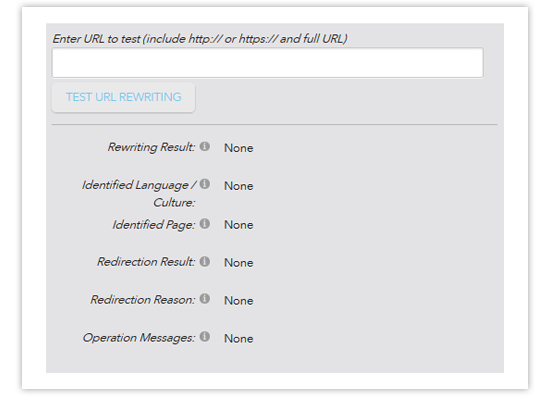This screenshot has width=550, height=403.
Task: Click the URL to test input field
Action: [268, 63]
